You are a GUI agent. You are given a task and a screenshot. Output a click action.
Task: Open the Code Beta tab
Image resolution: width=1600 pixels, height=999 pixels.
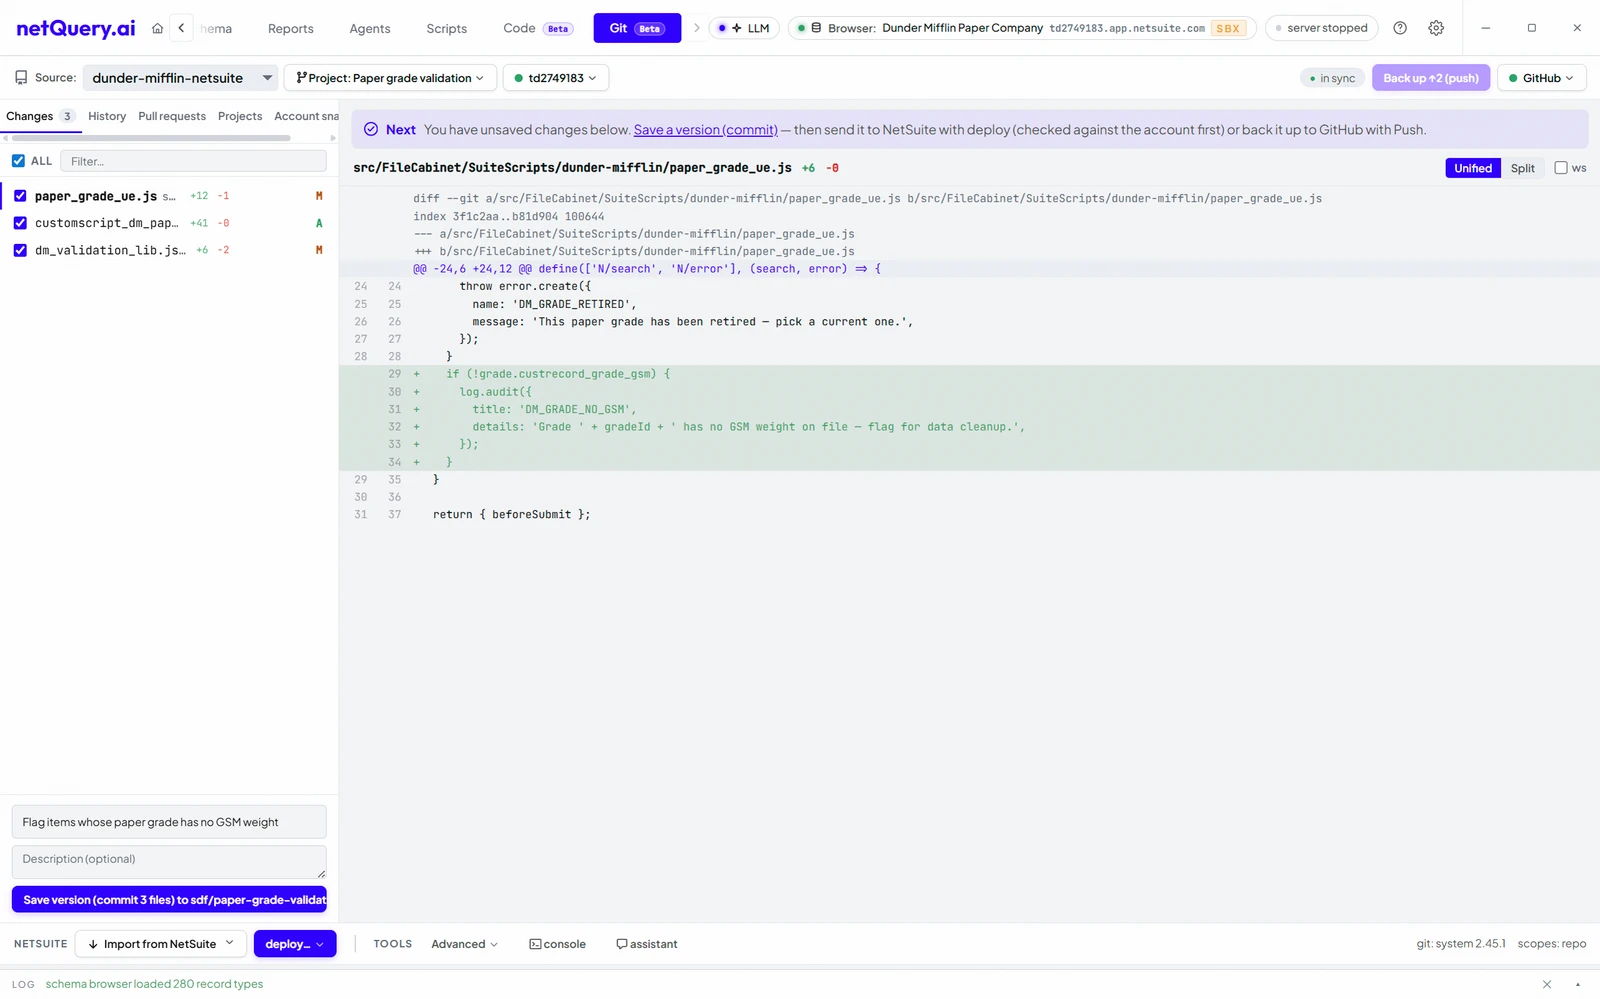click(537, 28)
